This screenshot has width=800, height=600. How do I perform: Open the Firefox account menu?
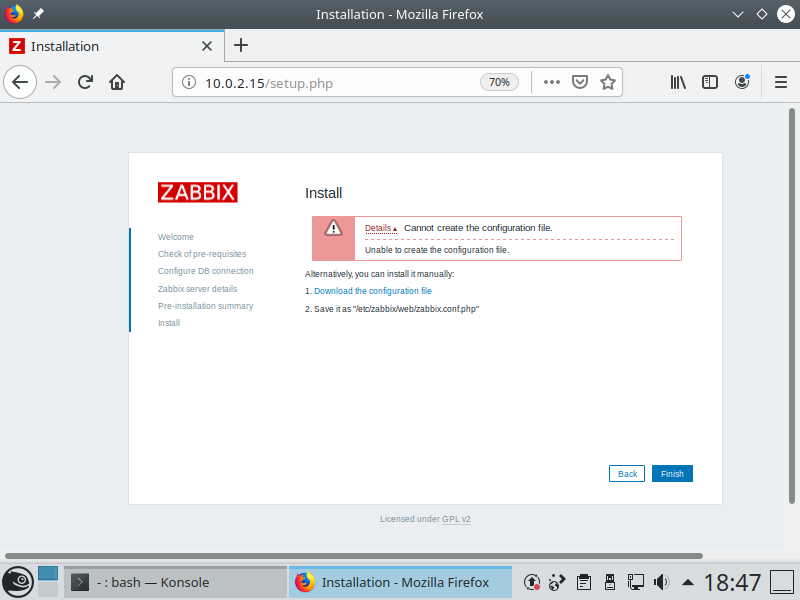(x=742, y=82)
